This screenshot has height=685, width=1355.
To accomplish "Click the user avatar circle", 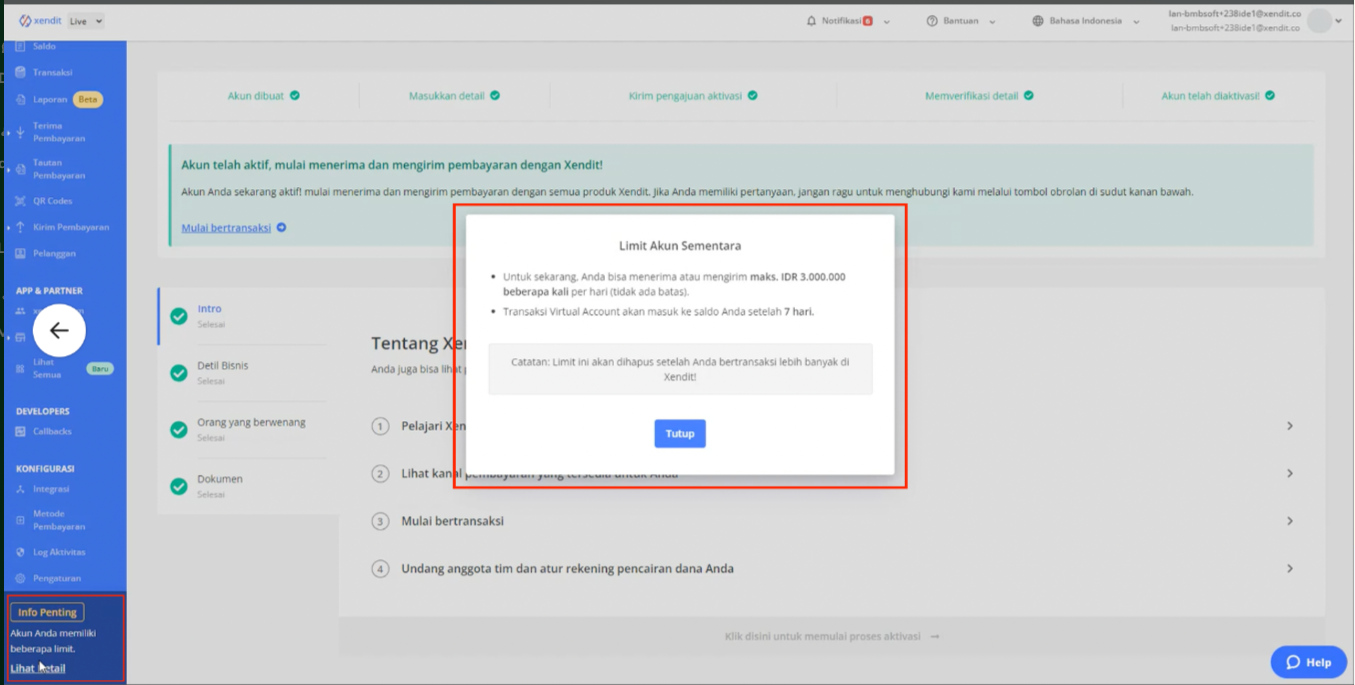I will click(1319, 21).
